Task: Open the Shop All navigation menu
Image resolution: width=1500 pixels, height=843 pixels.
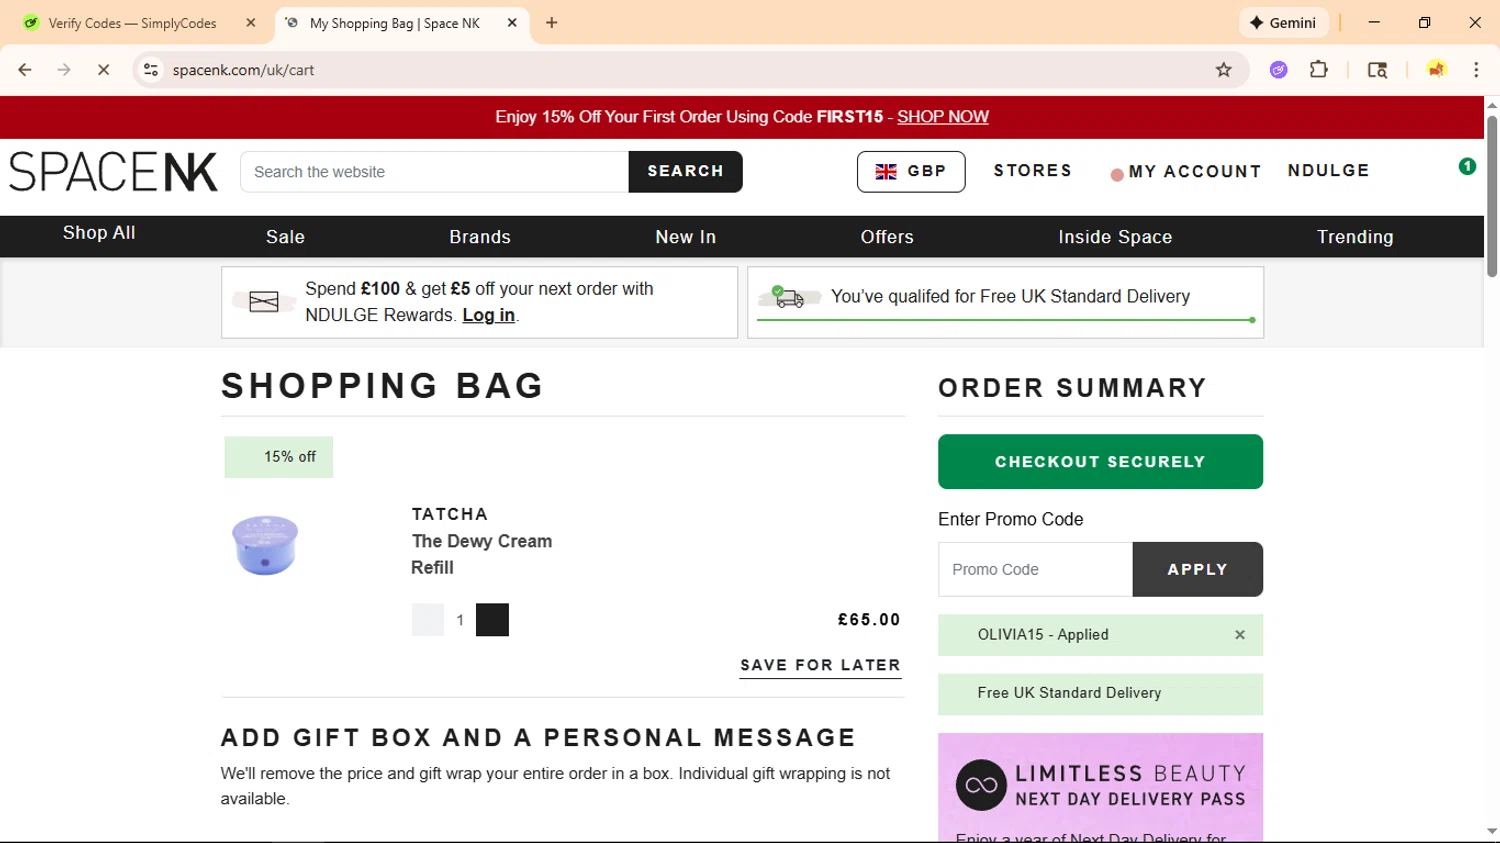Action: [x=99, y=233]
